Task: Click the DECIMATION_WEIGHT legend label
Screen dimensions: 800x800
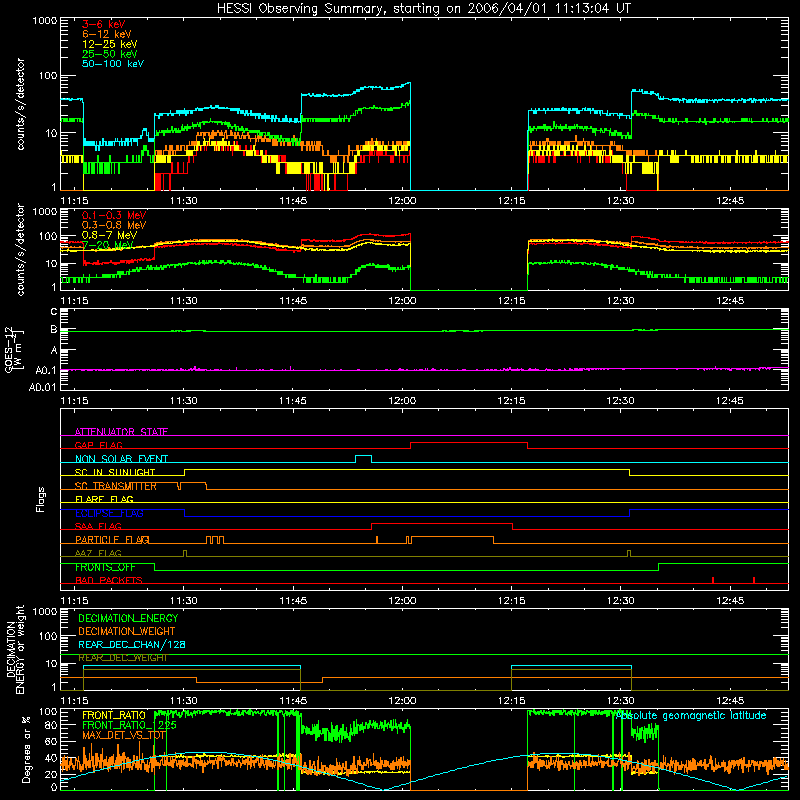Action: [x=127, y=631]
